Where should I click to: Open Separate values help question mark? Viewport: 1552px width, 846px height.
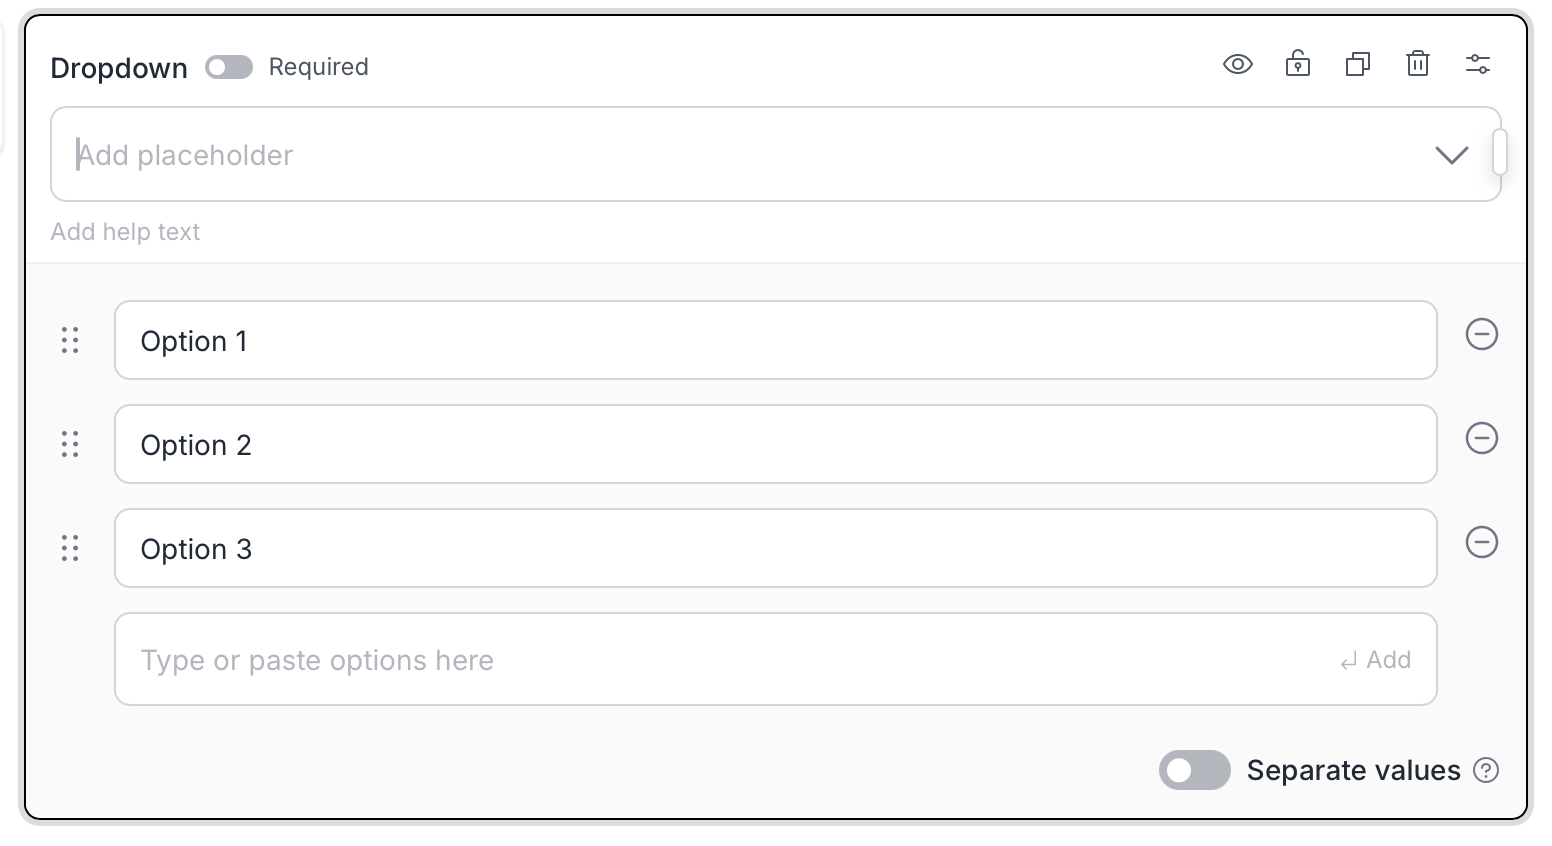click(x=1487, y=770)
